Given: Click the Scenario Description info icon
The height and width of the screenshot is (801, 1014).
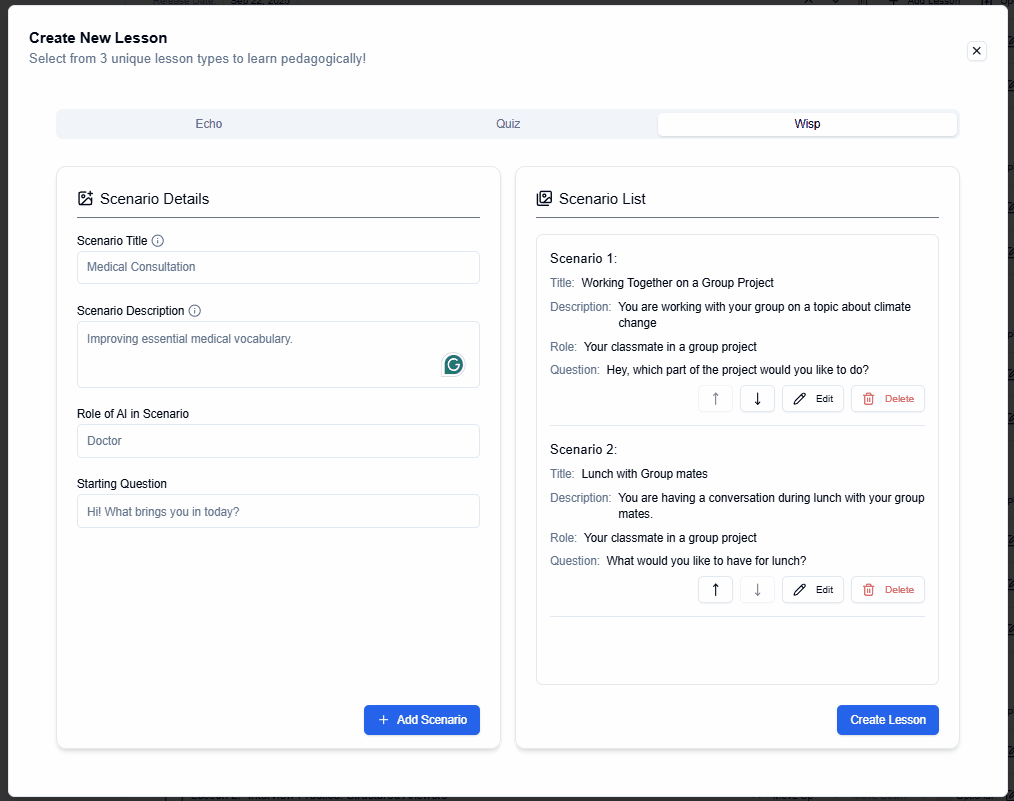Looking at the screenshot, I should (195, 311).
